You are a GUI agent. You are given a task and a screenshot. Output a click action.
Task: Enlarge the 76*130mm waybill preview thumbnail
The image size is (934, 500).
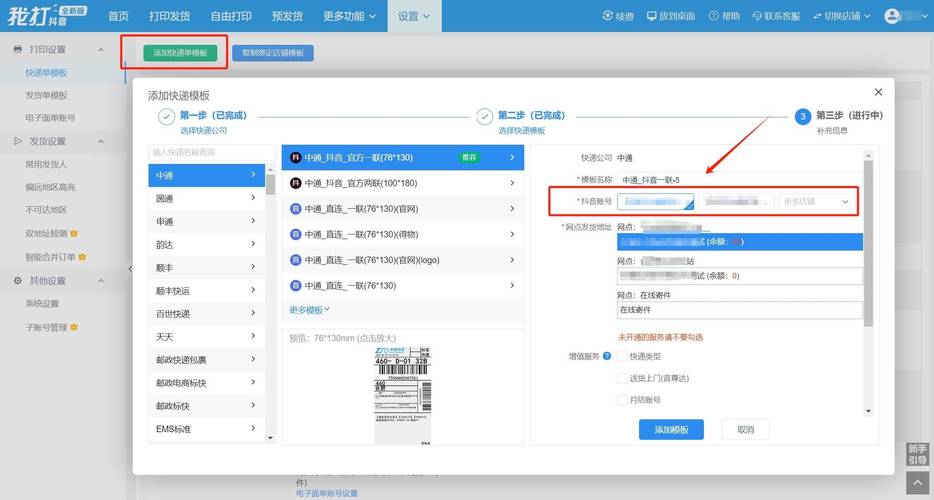tap(403, 395)
